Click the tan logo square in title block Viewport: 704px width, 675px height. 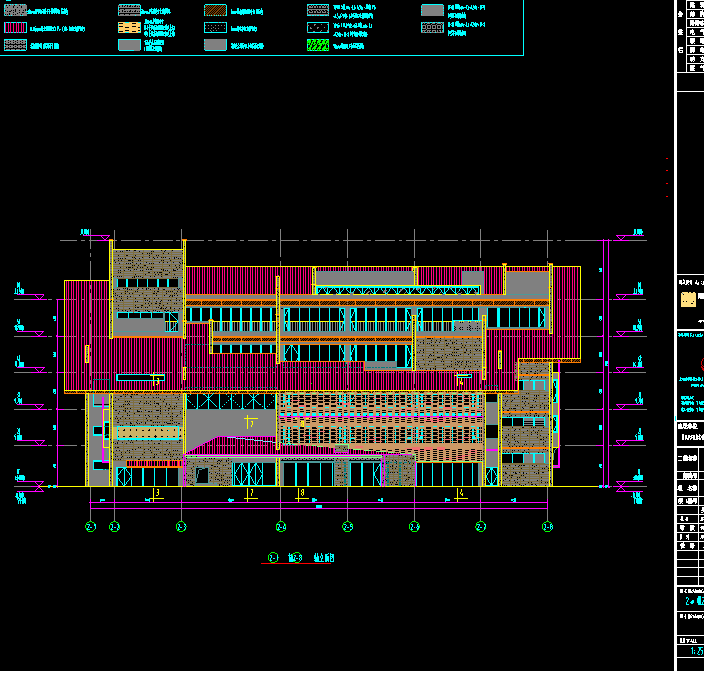pyautogui.click(x=688, y=299)
